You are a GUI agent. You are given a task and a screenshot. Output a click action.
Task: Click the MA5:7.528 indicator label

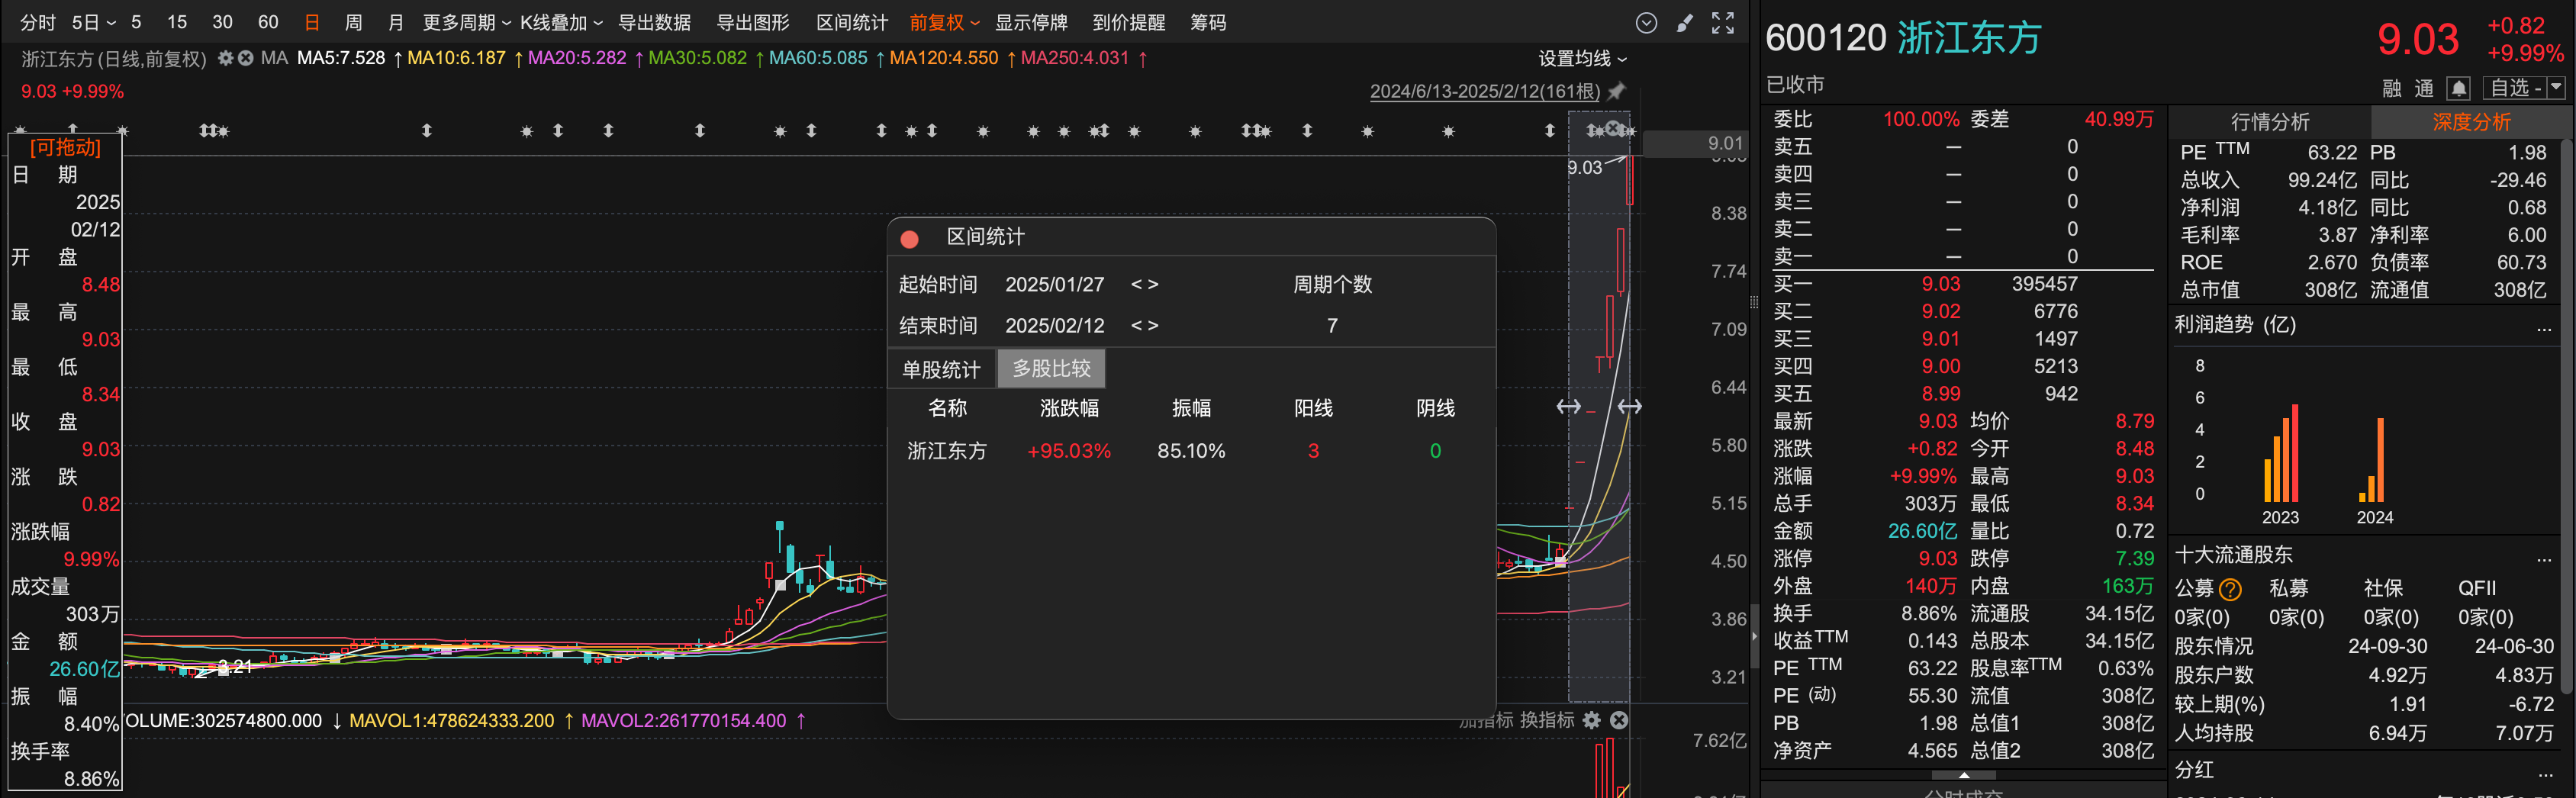[x=341, y=58]
